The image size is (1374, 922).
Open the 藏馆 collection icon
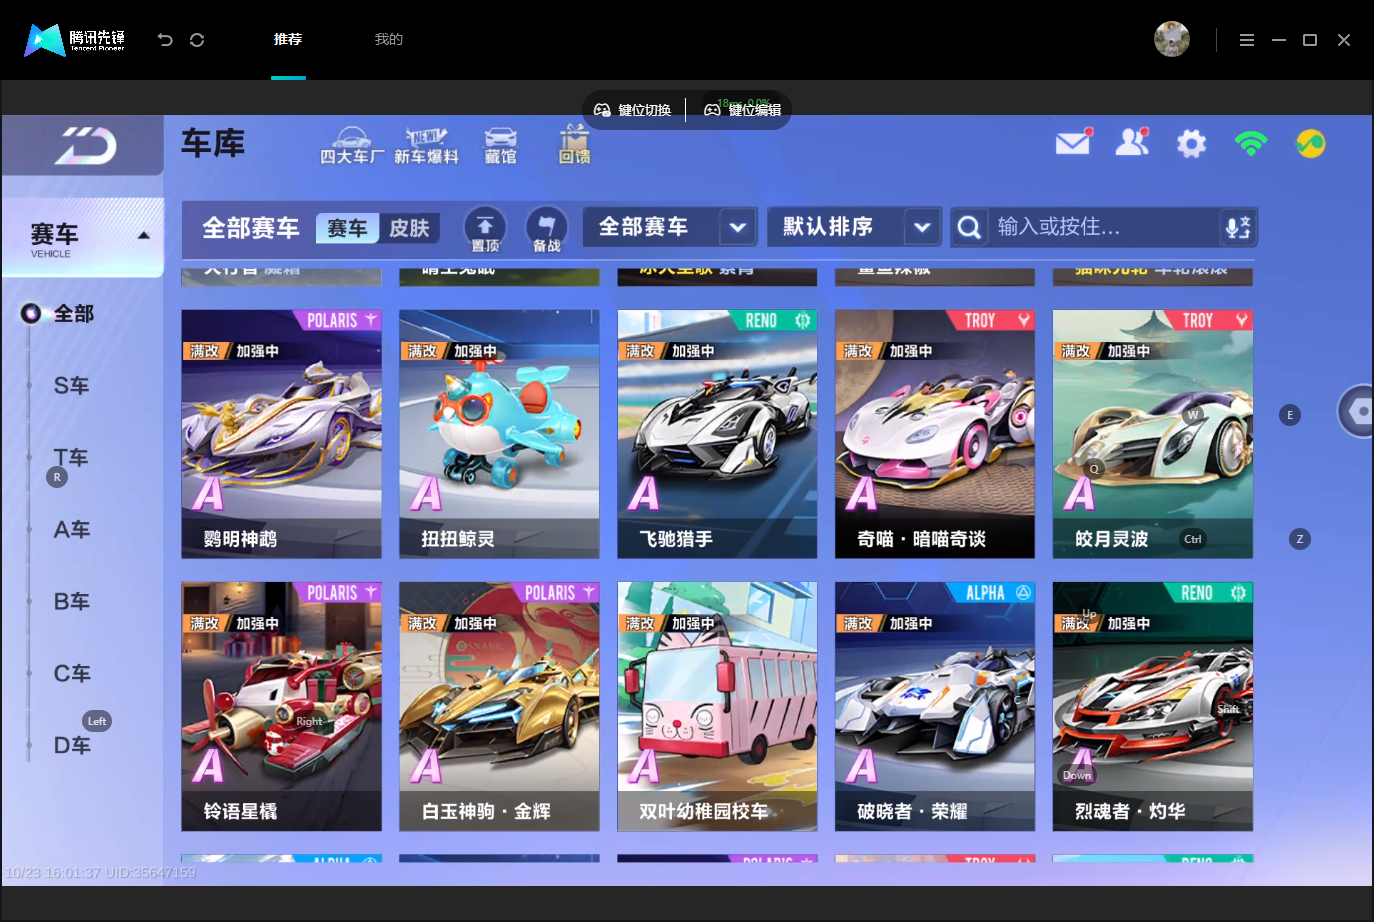click(500, 146)
